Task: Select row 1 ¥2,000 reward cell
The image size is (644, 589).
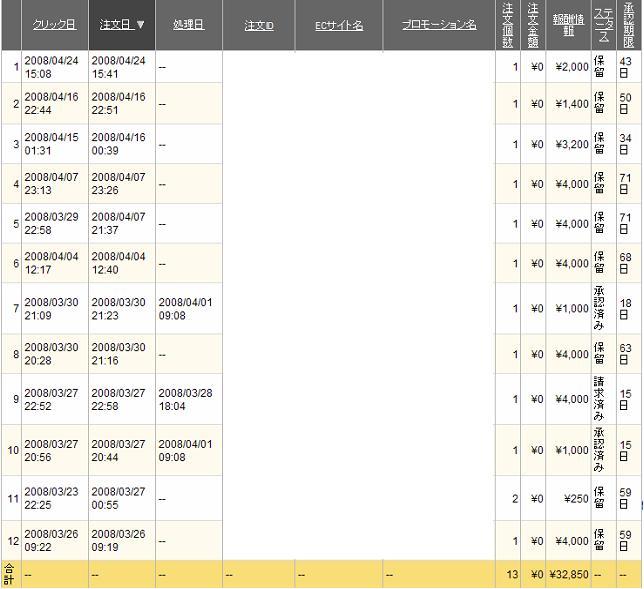Action: pos(568,67)
